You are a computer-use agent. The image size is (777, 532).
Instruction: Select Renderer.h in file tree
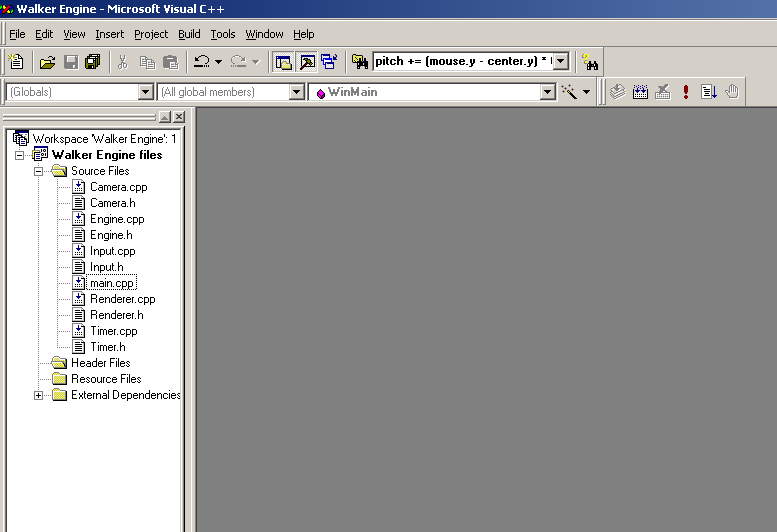coord(116,315)
